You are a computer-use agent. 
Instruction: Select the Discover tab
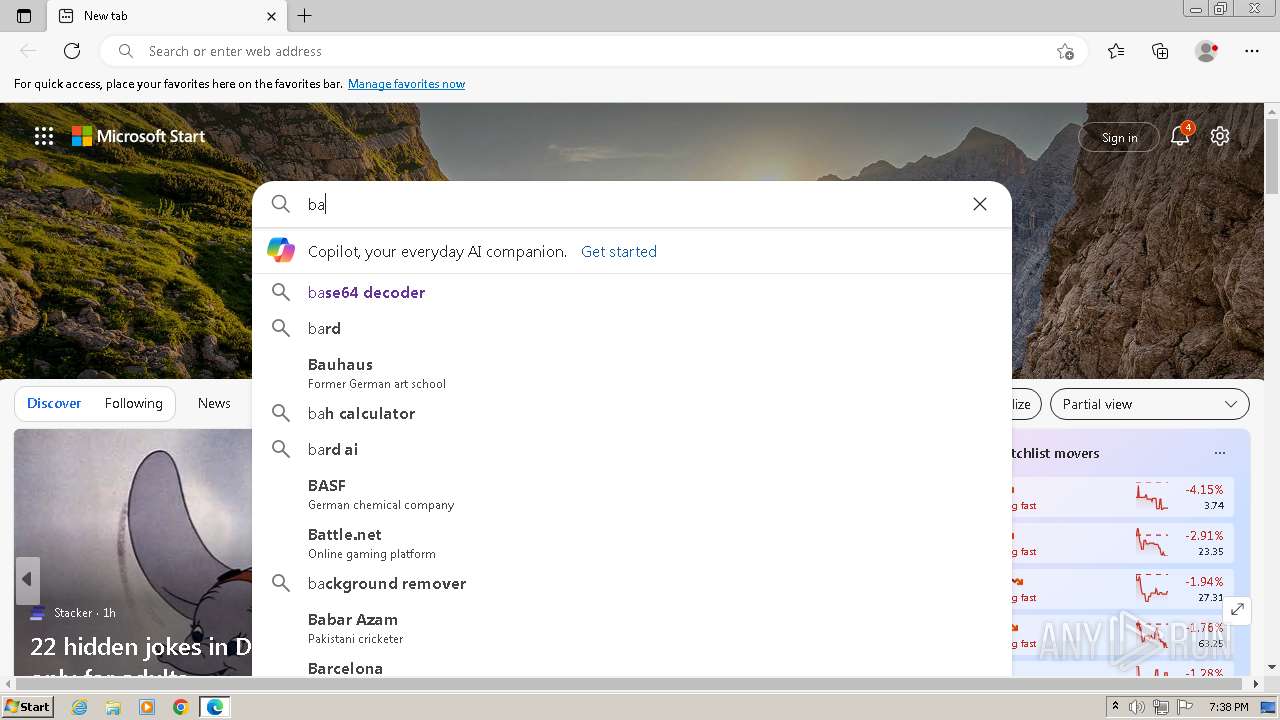click(54, 403)
